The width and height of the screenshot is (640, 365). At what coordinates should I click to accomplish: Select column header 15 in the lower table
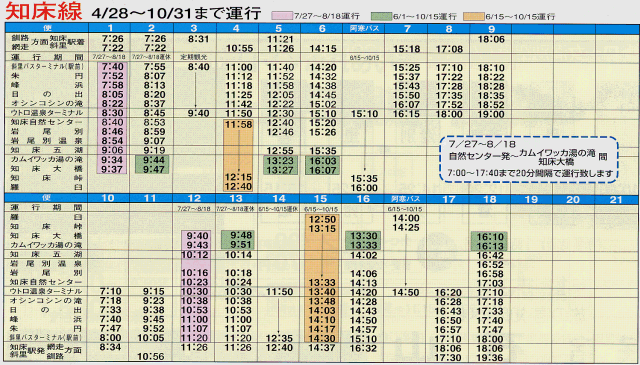321,199
